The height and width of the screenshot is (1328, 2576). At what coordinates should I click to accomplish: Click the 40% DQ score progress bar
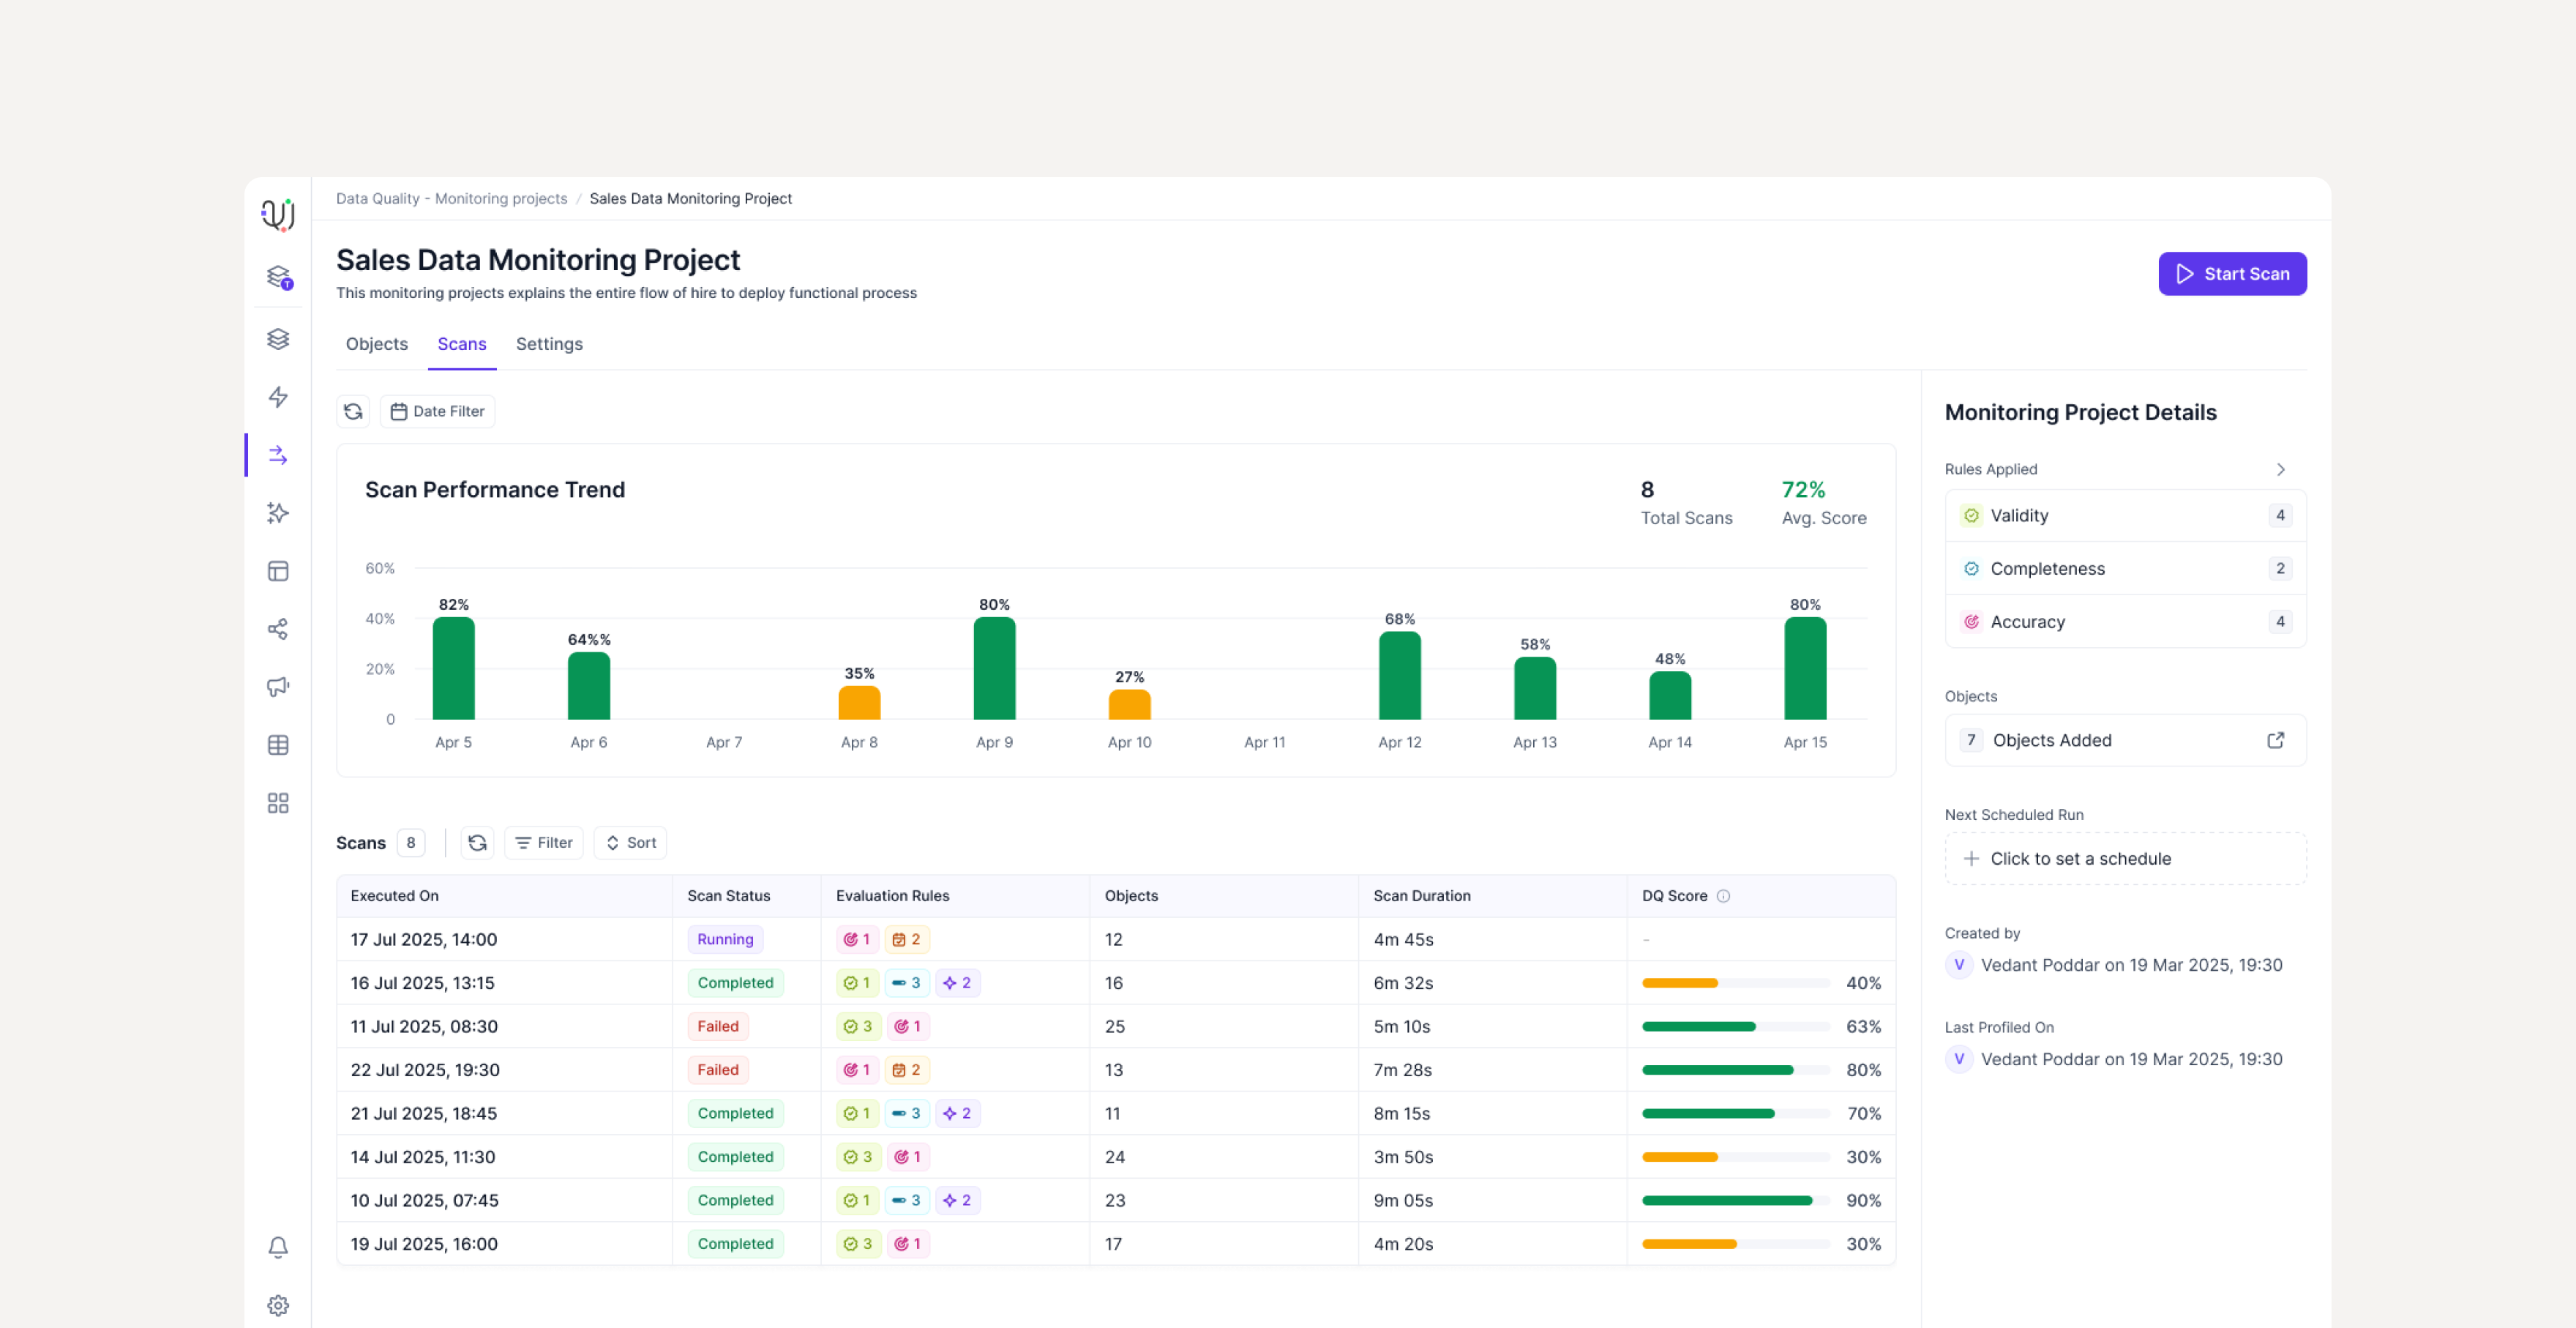(x=1735, y=983)
